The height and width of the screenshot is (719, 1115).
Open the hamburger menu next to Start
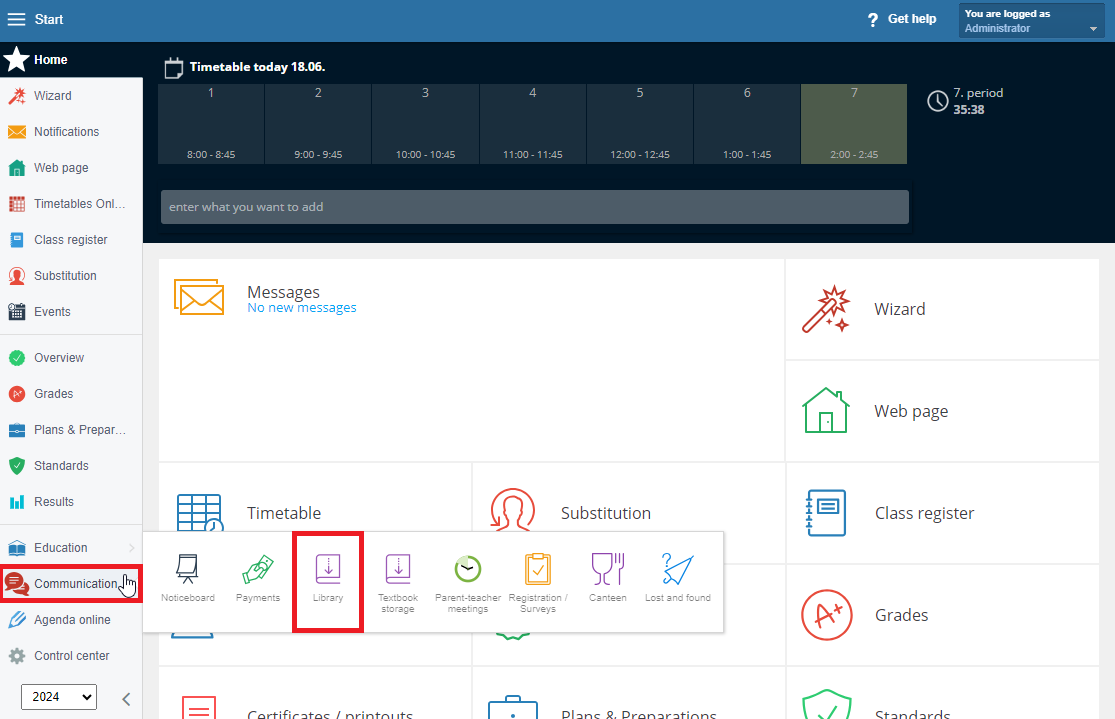tap(16, 19)
